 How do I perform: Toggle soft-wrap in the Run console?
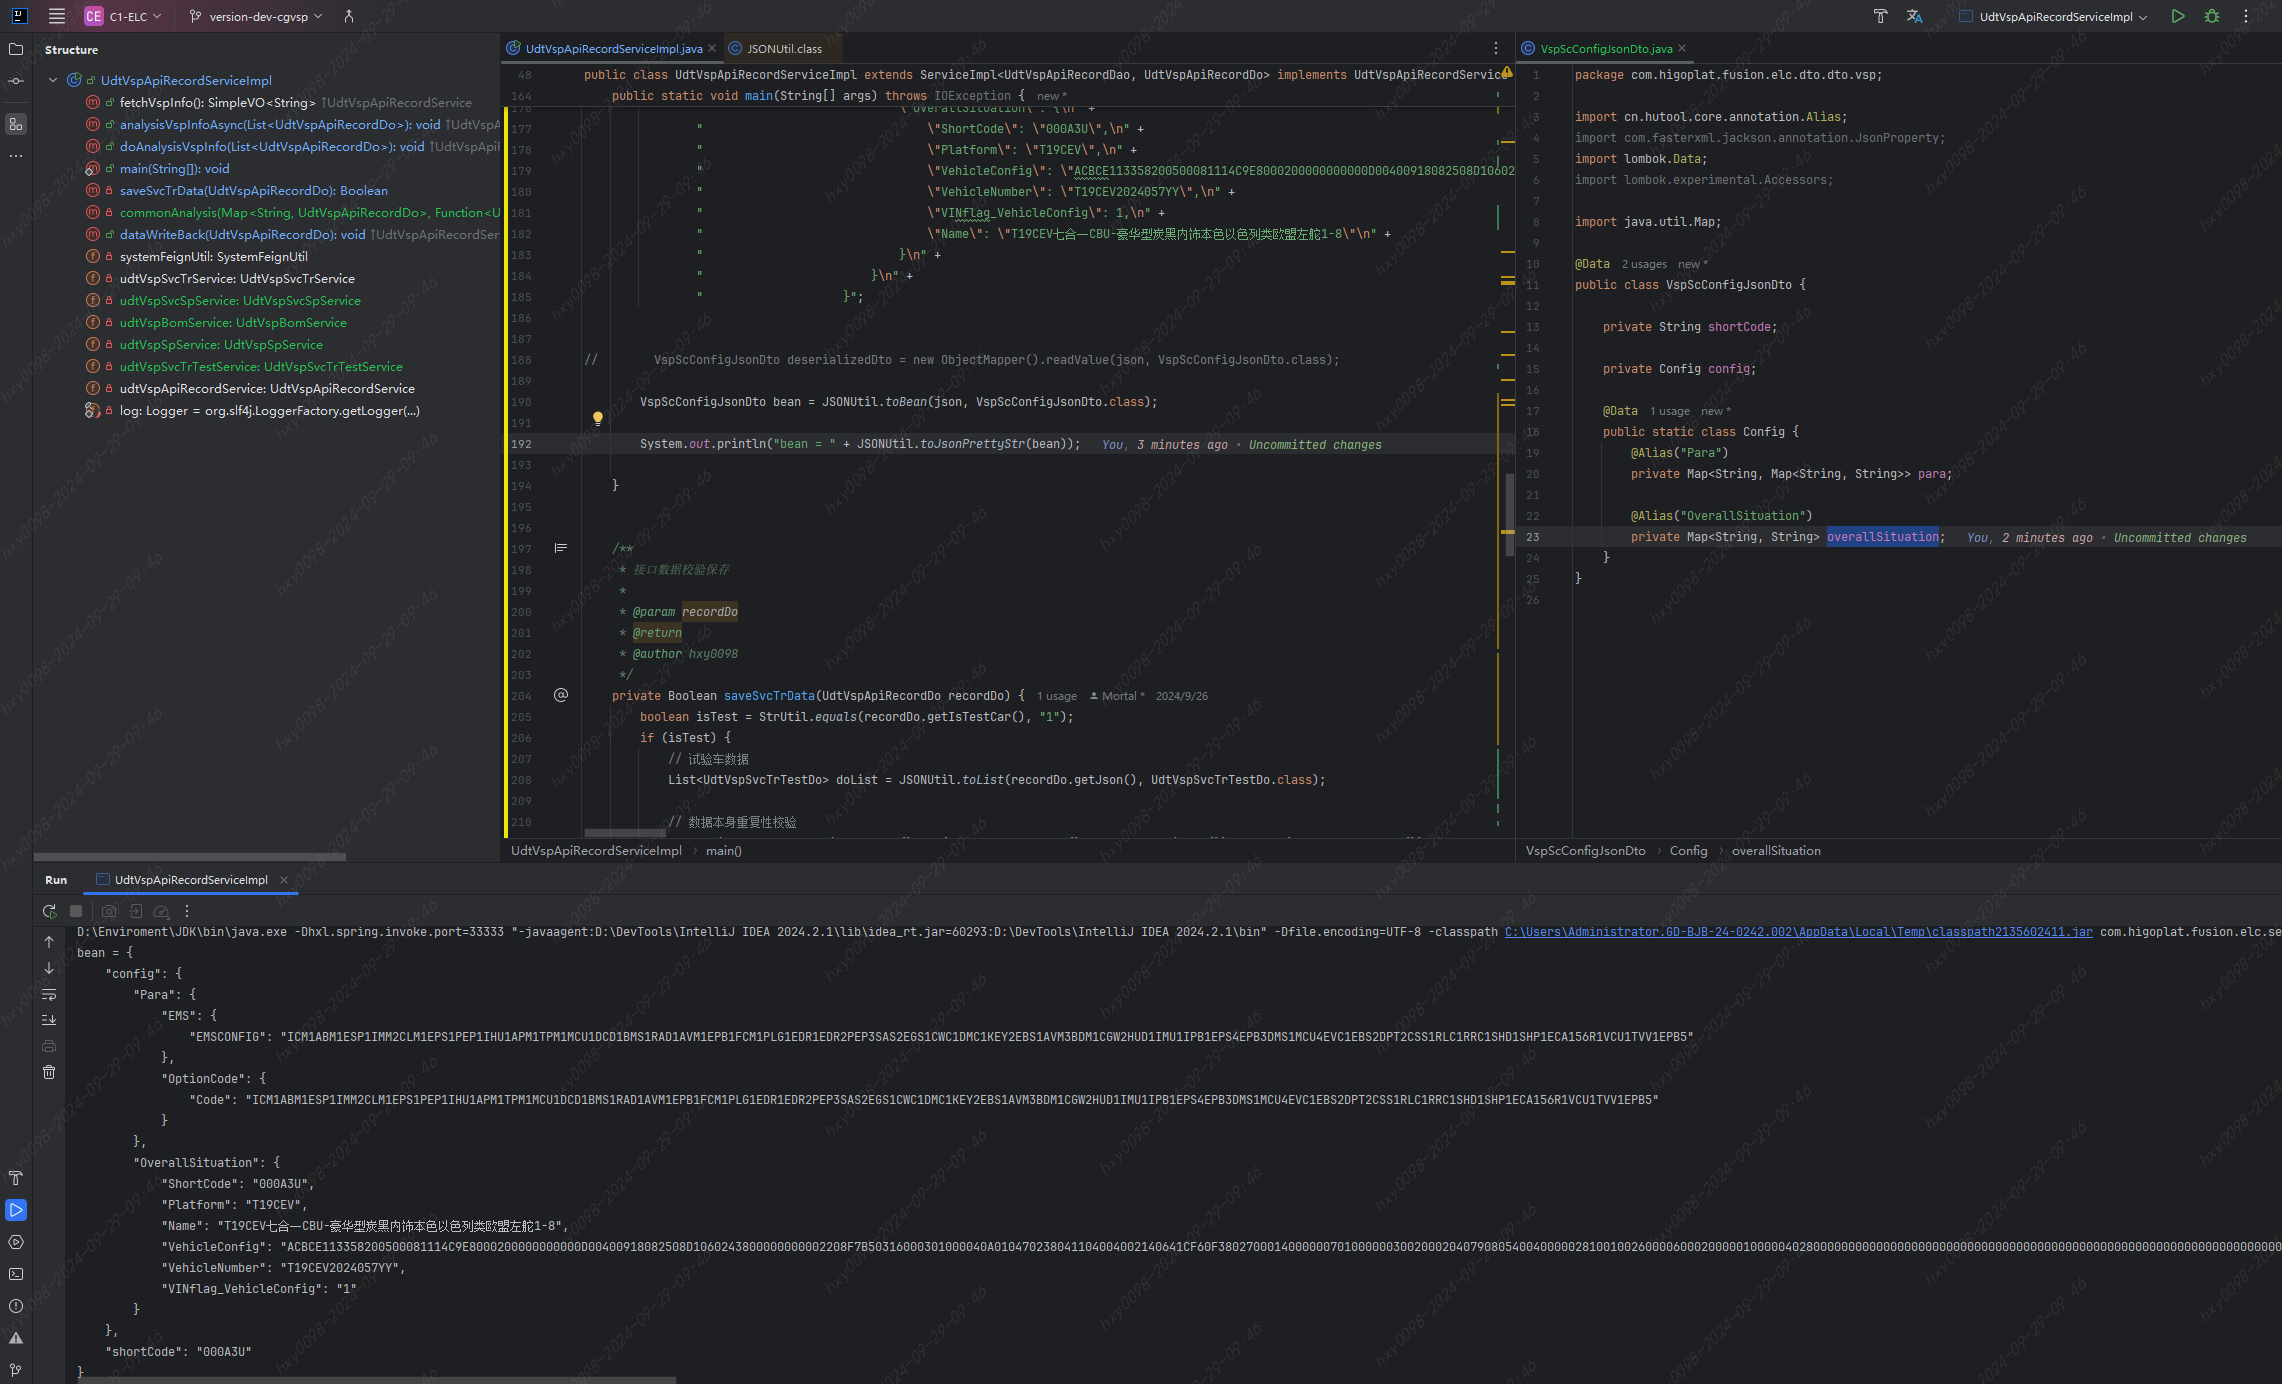click(49, 994)
